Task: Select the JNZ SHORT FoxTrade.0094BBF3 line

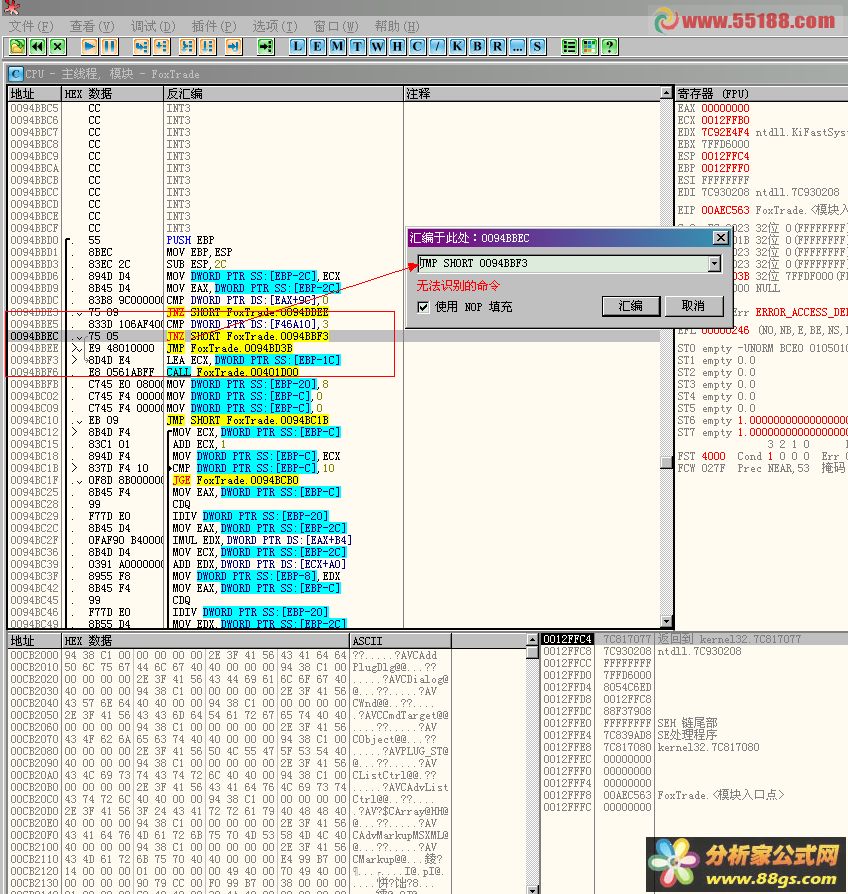Action: (x=247, y=336)
